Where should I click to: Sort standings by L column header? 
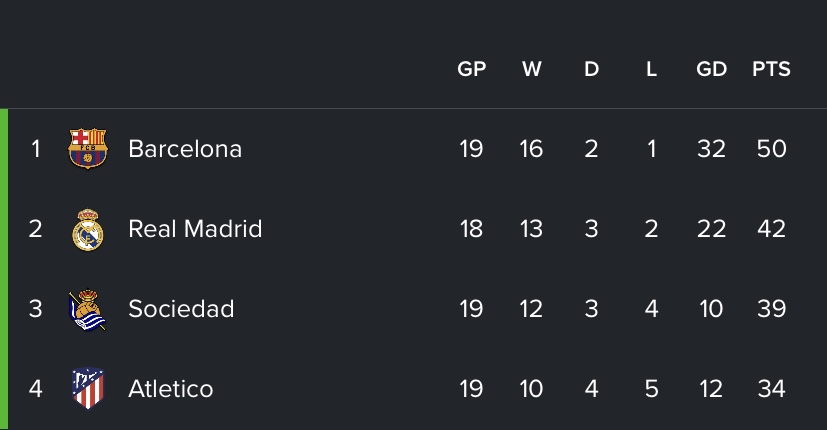point(651,70)
